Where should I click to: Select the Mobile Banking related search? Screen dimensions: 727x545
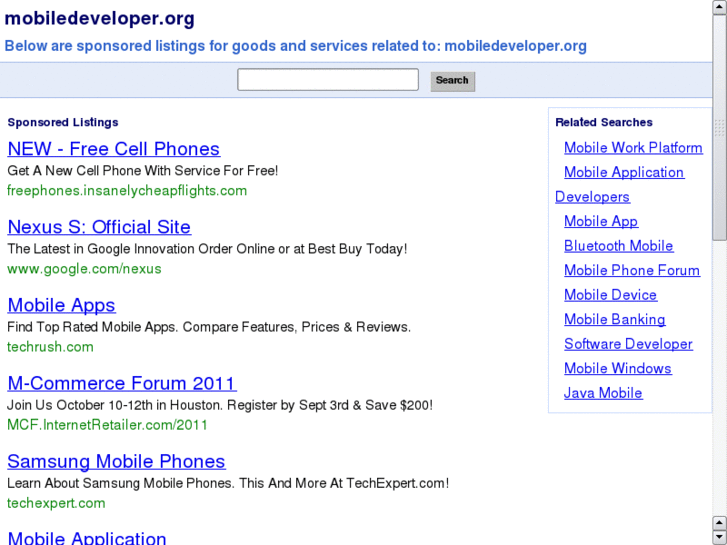coord(614,319)
